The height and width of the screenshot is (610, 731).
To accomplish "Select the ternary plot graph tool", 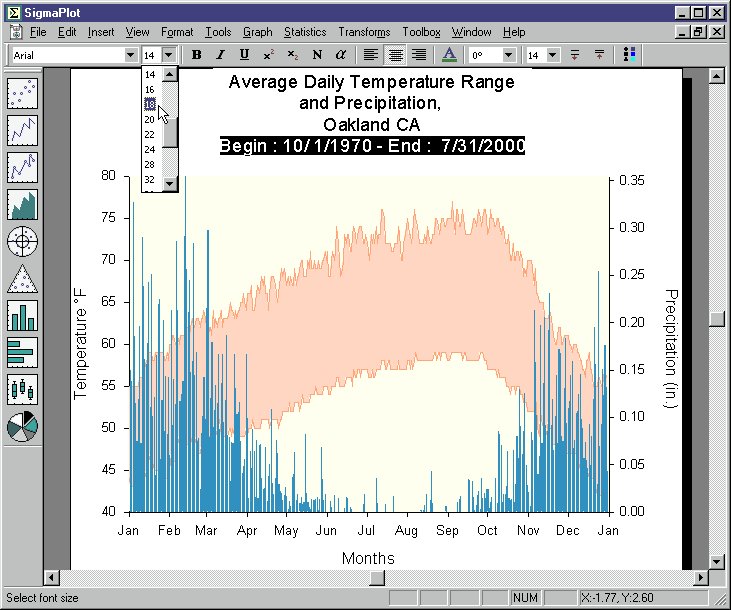I will pos(22,278).
